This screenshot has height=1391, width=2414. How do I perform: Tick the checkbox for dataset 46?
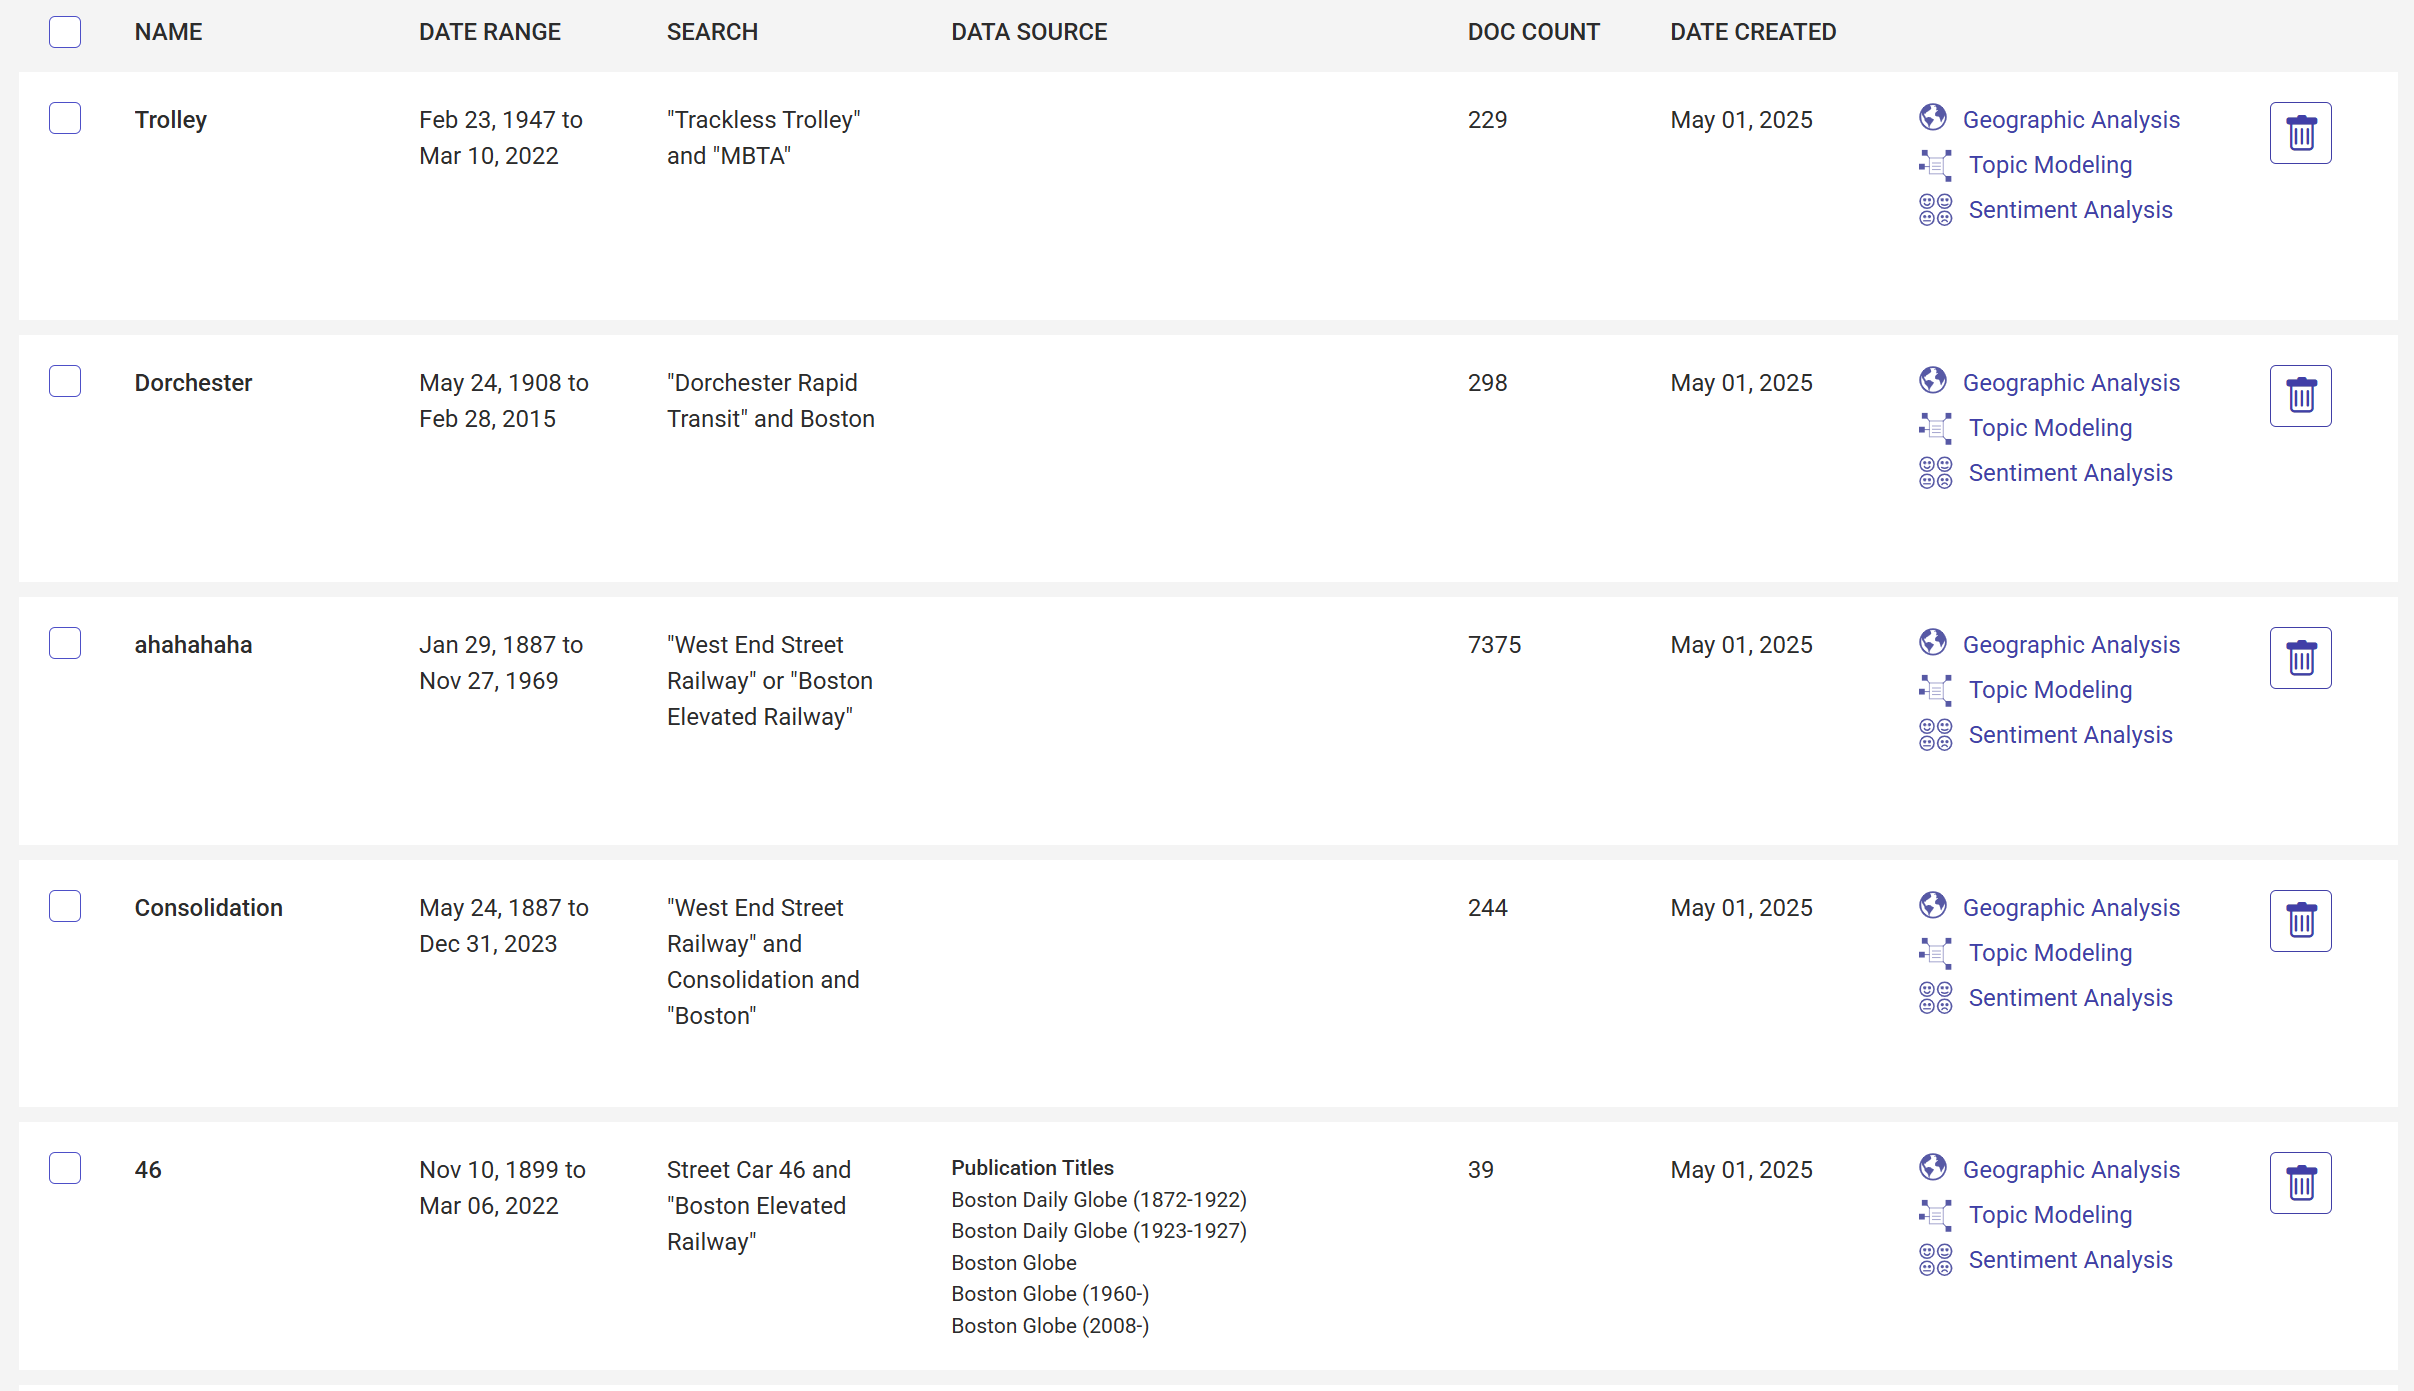coord(65,1168)
